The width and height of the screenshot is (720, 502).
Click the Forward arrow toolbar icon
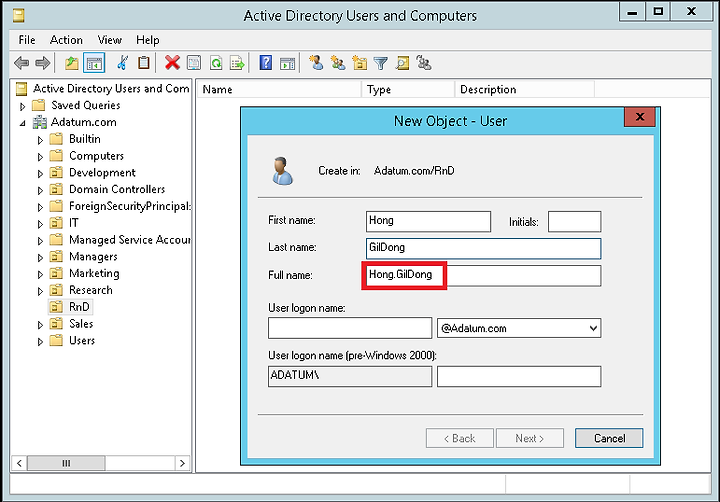[43, 63]
